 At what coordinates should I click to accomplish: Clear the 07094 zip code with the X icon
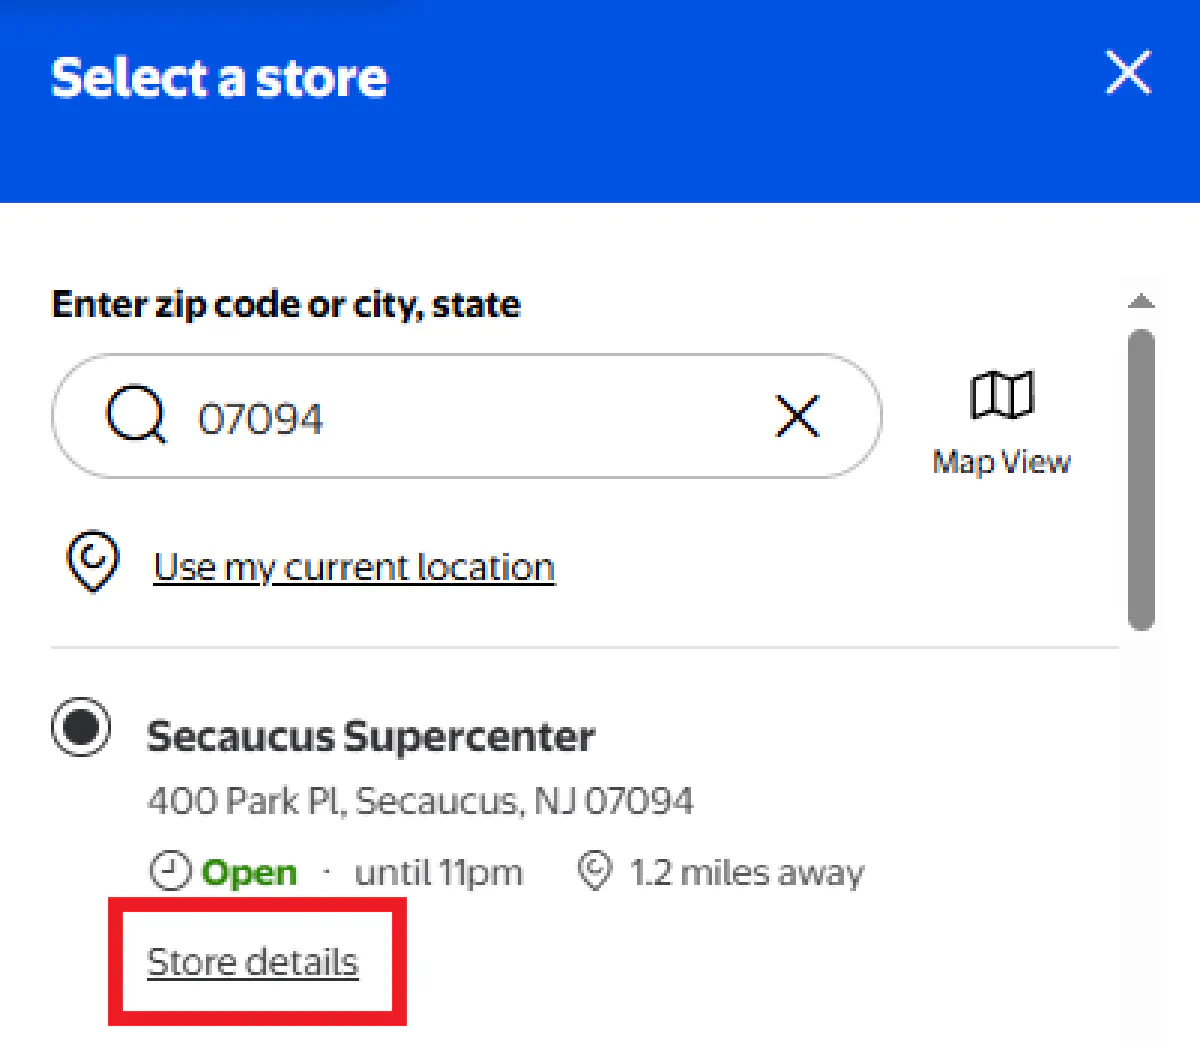click(x=797, y=417)
